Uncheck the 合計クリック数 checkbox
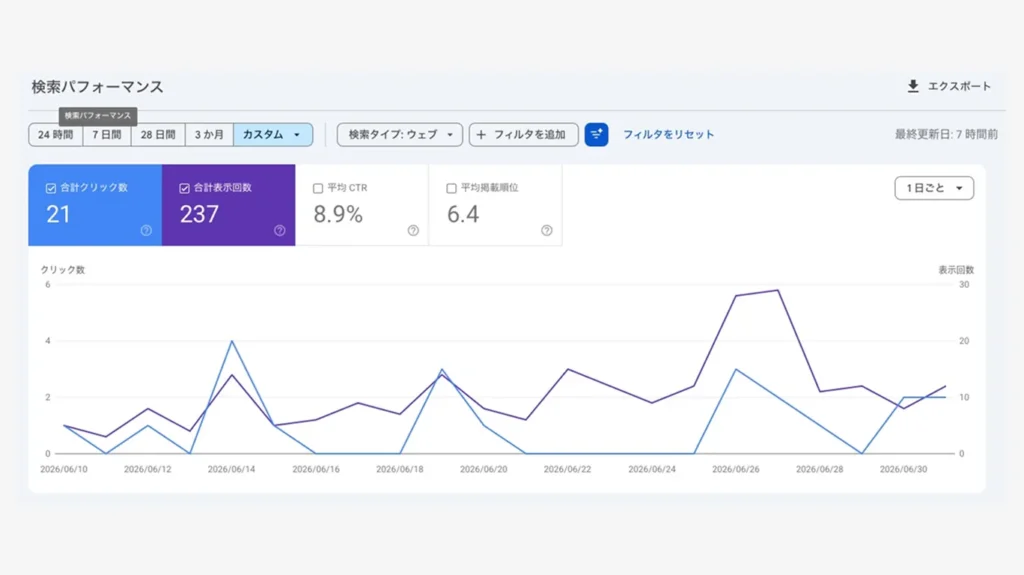Screen dimensions: 1024x575 (x=51, y=188)
